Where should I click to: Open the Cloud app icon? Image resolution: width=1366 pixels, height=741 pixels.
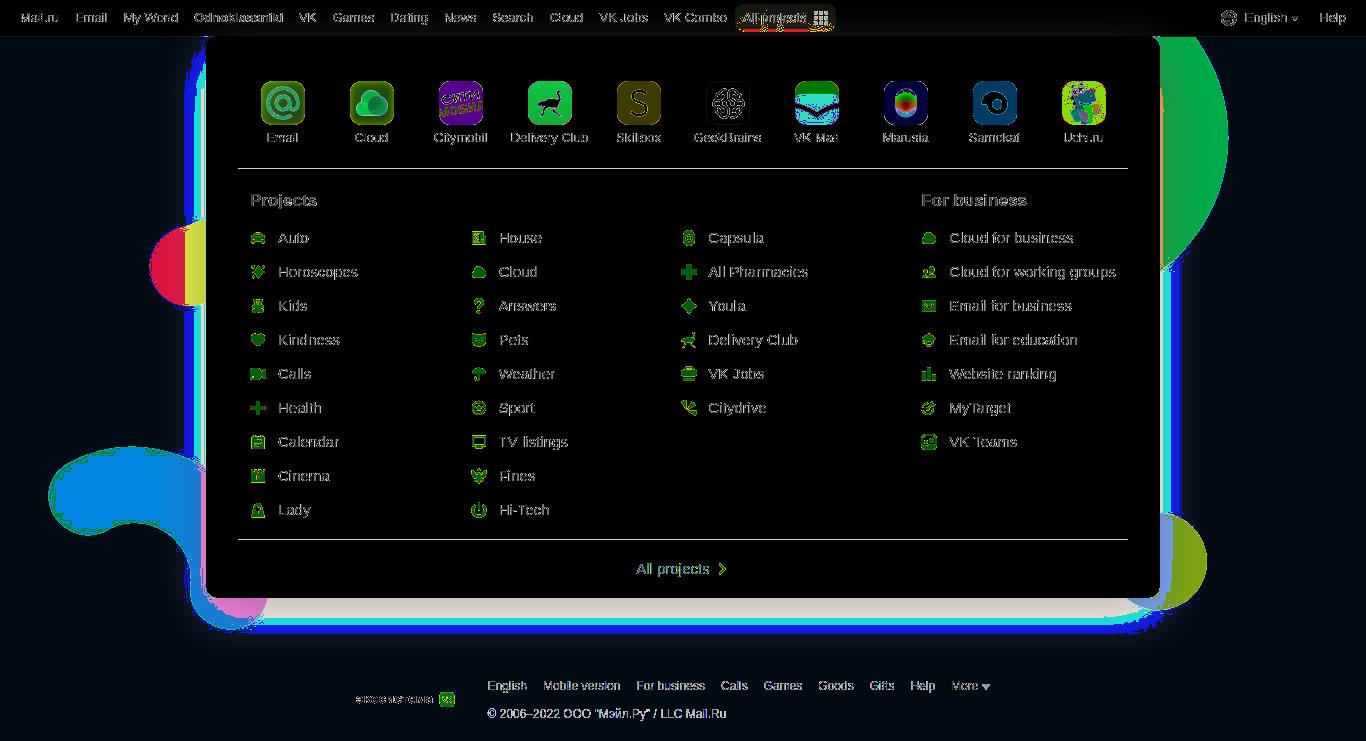pos(371,103)
